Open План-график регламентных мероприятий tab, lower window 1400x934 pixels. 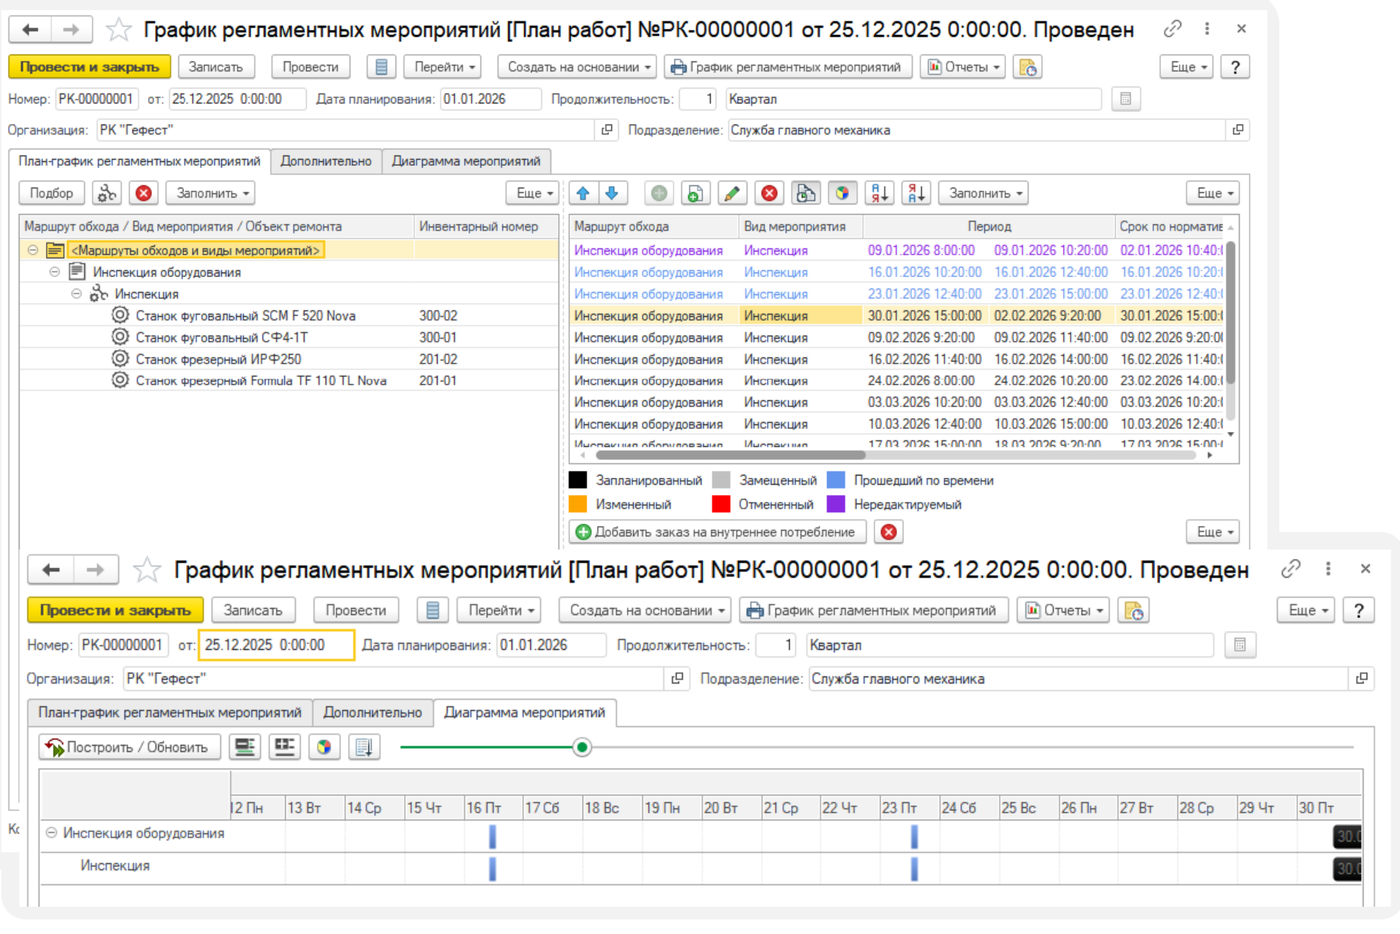[170, 713]
